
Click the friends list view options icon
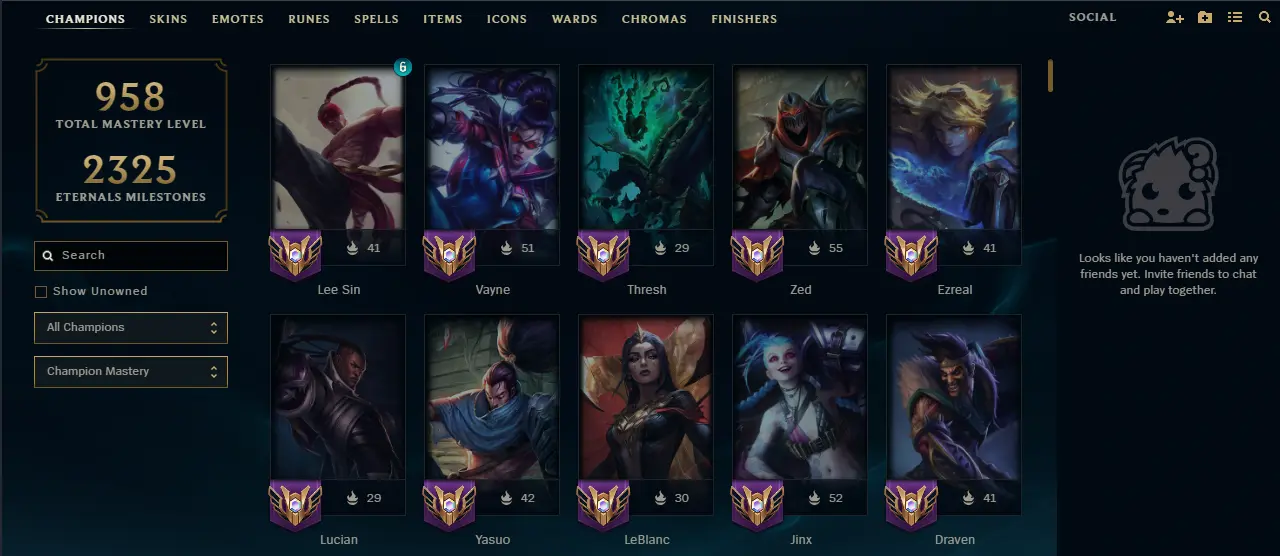pyautogui.click(x=1235, y=18)
